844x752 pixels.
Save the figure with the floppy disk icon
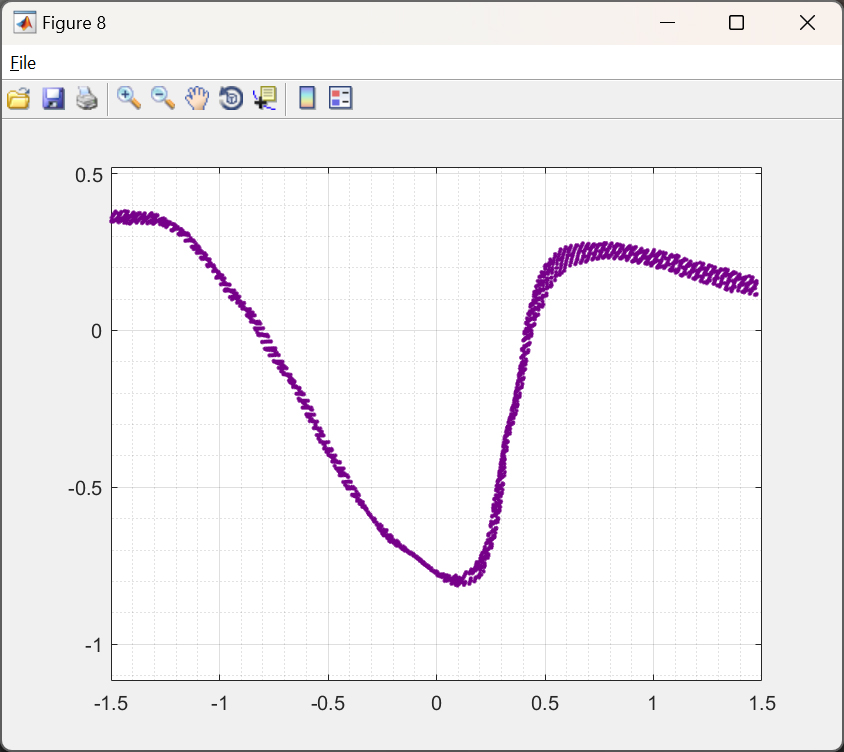[53, 98]
